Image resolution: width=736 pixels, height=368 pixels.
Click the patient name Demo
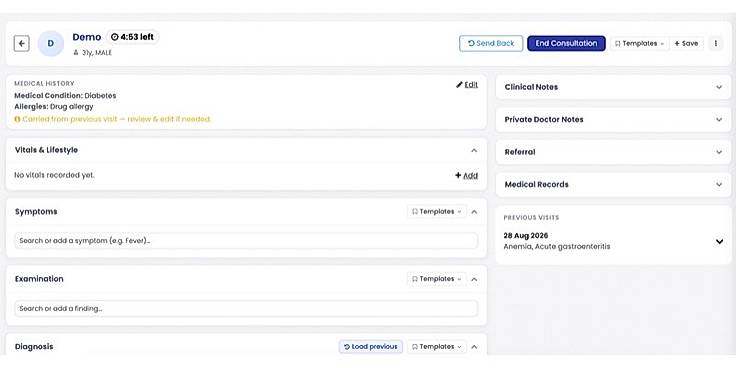[87, 37]
